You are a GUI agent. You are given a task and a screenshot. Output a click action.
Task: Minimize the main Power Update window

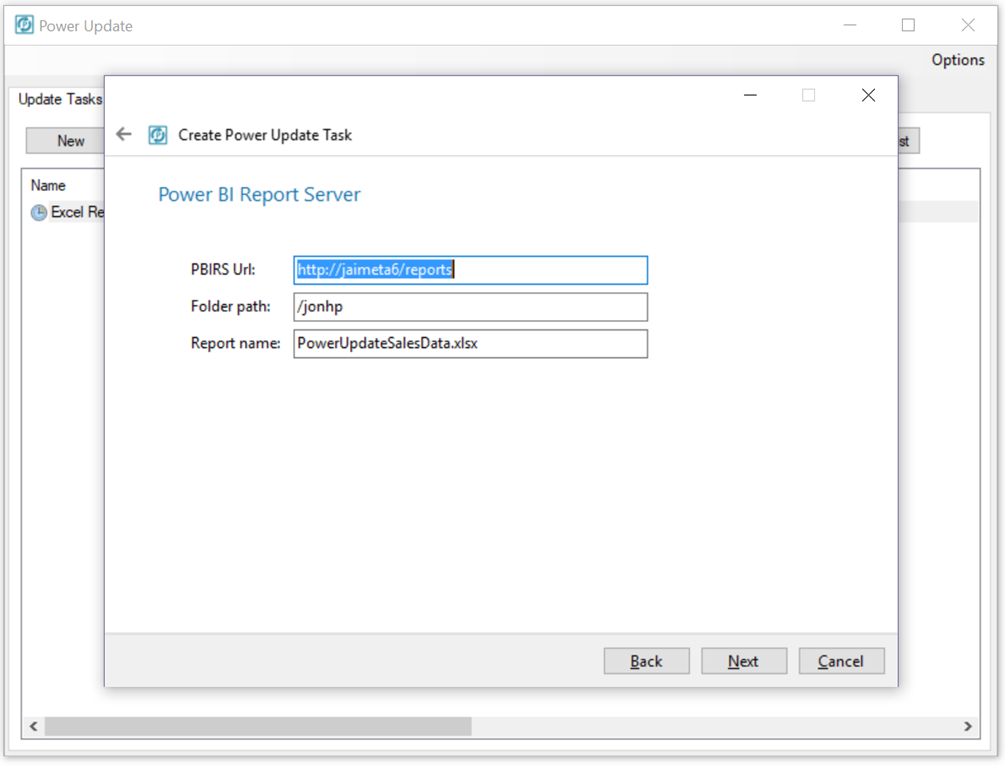[x=850, y=25]
